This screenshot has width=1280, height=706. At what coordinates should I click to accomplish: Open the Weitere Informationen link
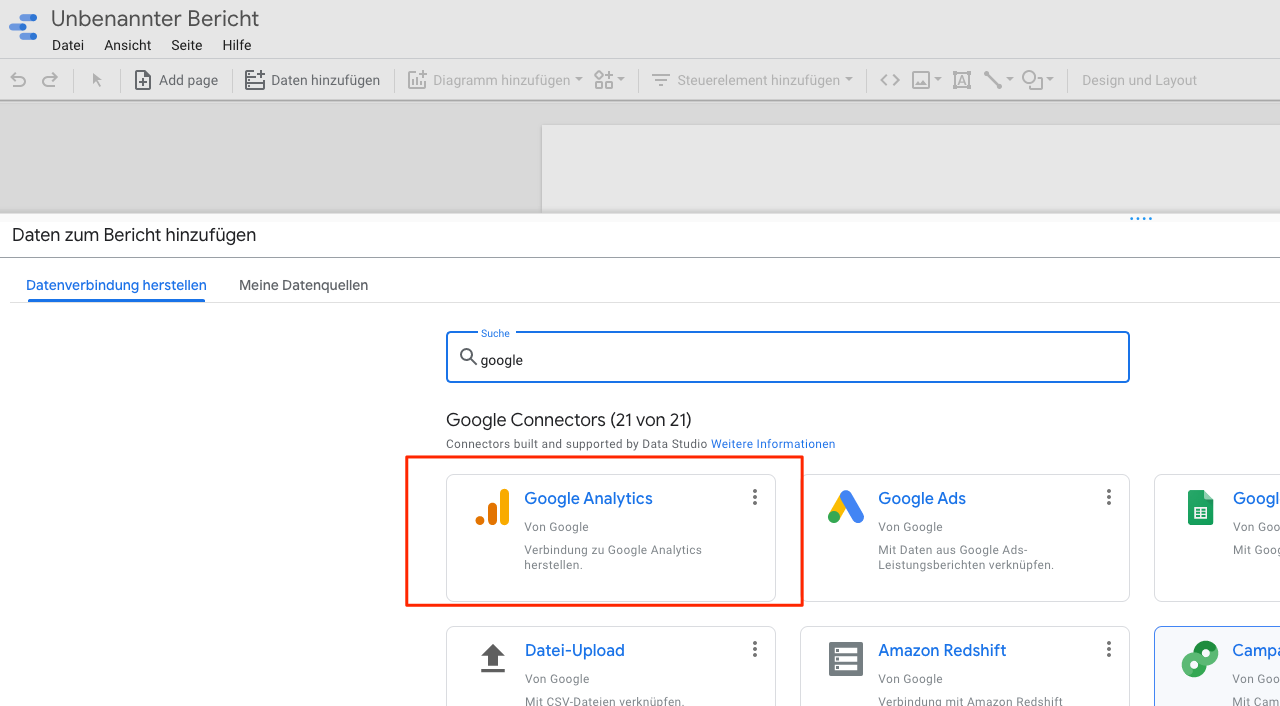point(773,444)
